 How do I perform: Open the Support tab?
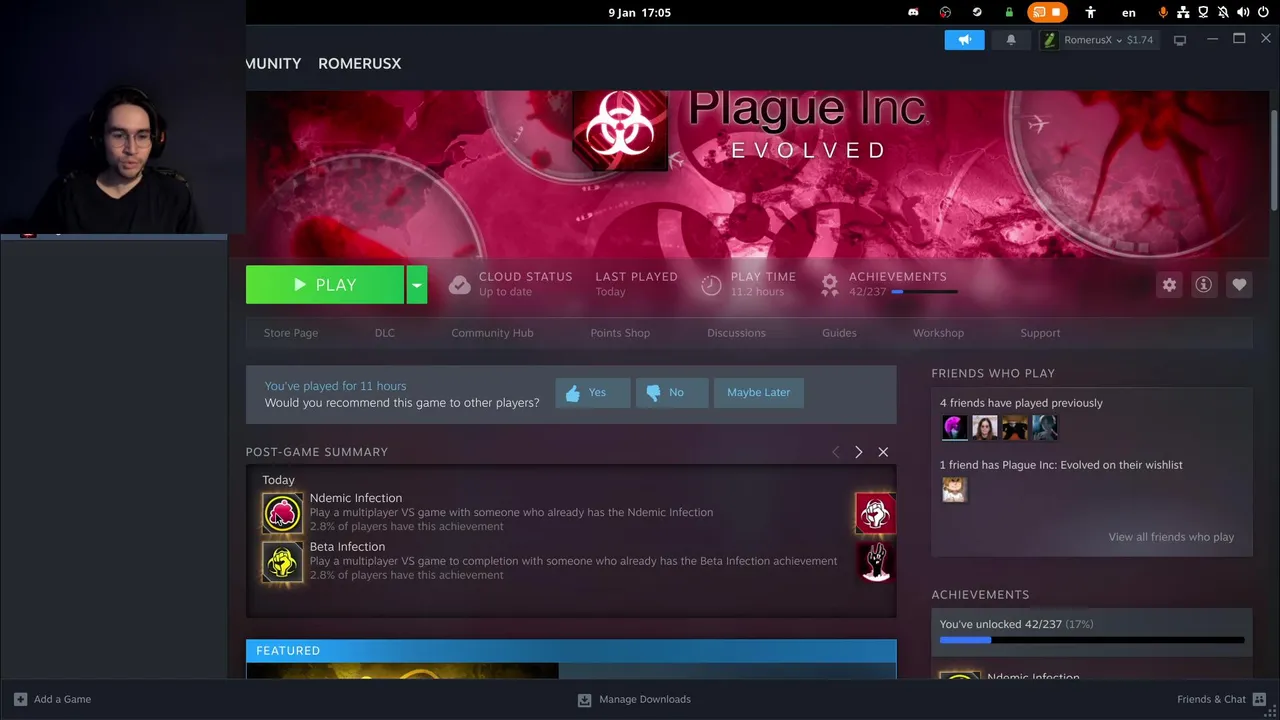1040,333
